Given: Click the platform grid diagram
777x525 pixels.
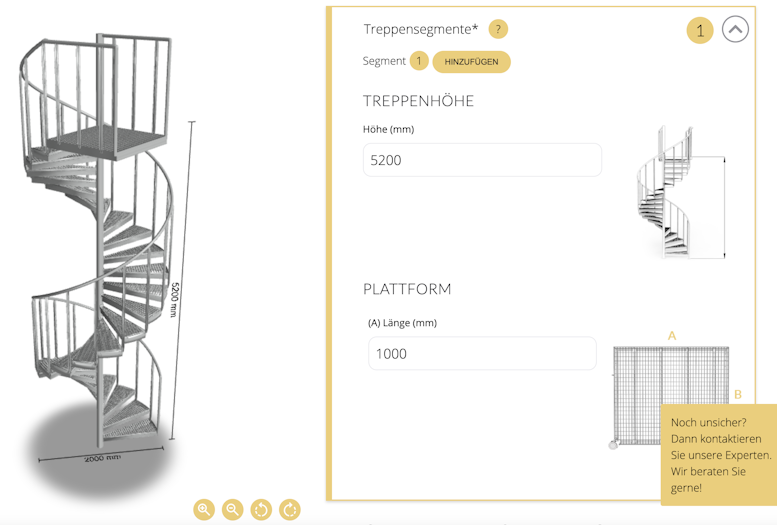Looking at the screenshot, I should tap(671, 395).
